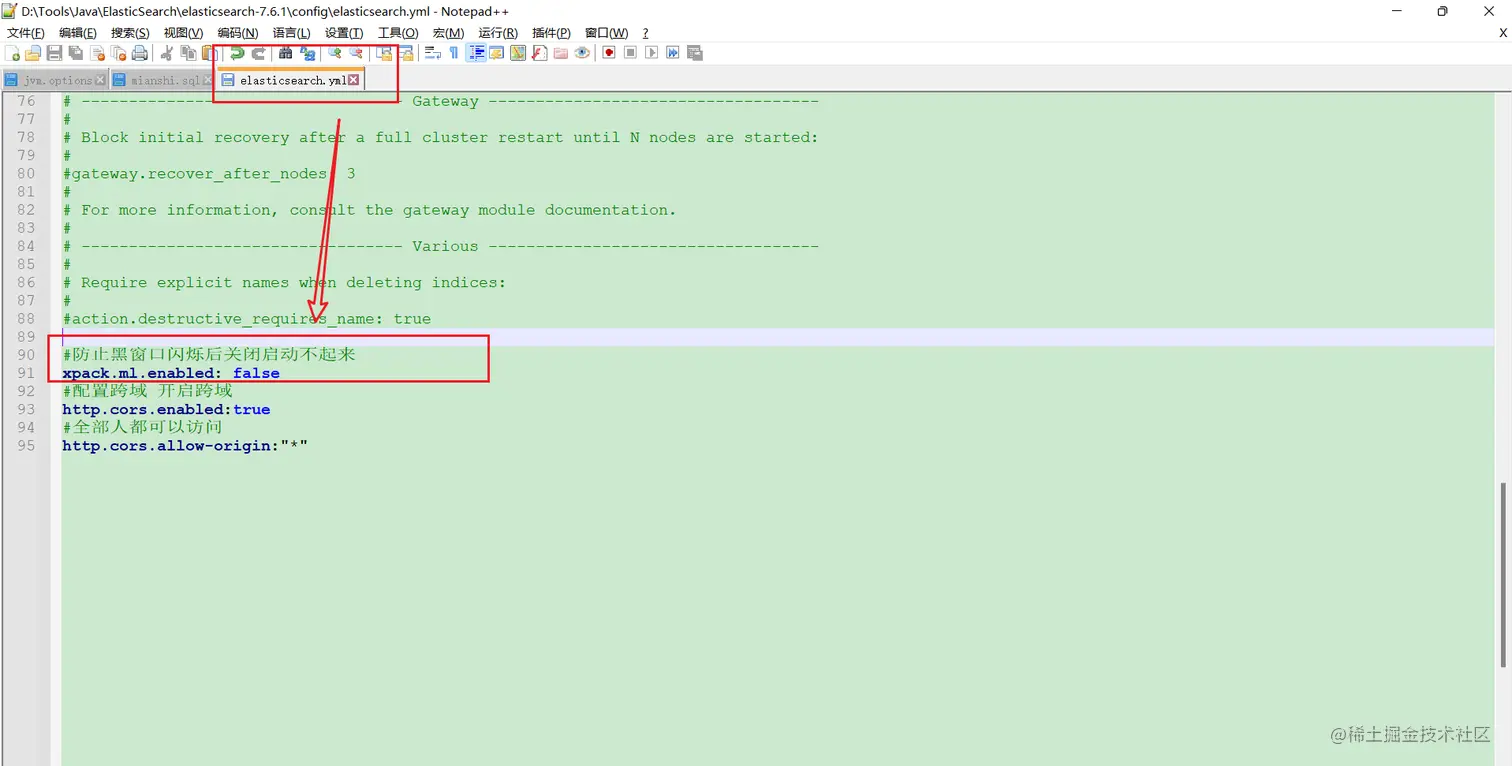Open Folder as Workspace icon
1512x766 pixels.
pos(560,53)
